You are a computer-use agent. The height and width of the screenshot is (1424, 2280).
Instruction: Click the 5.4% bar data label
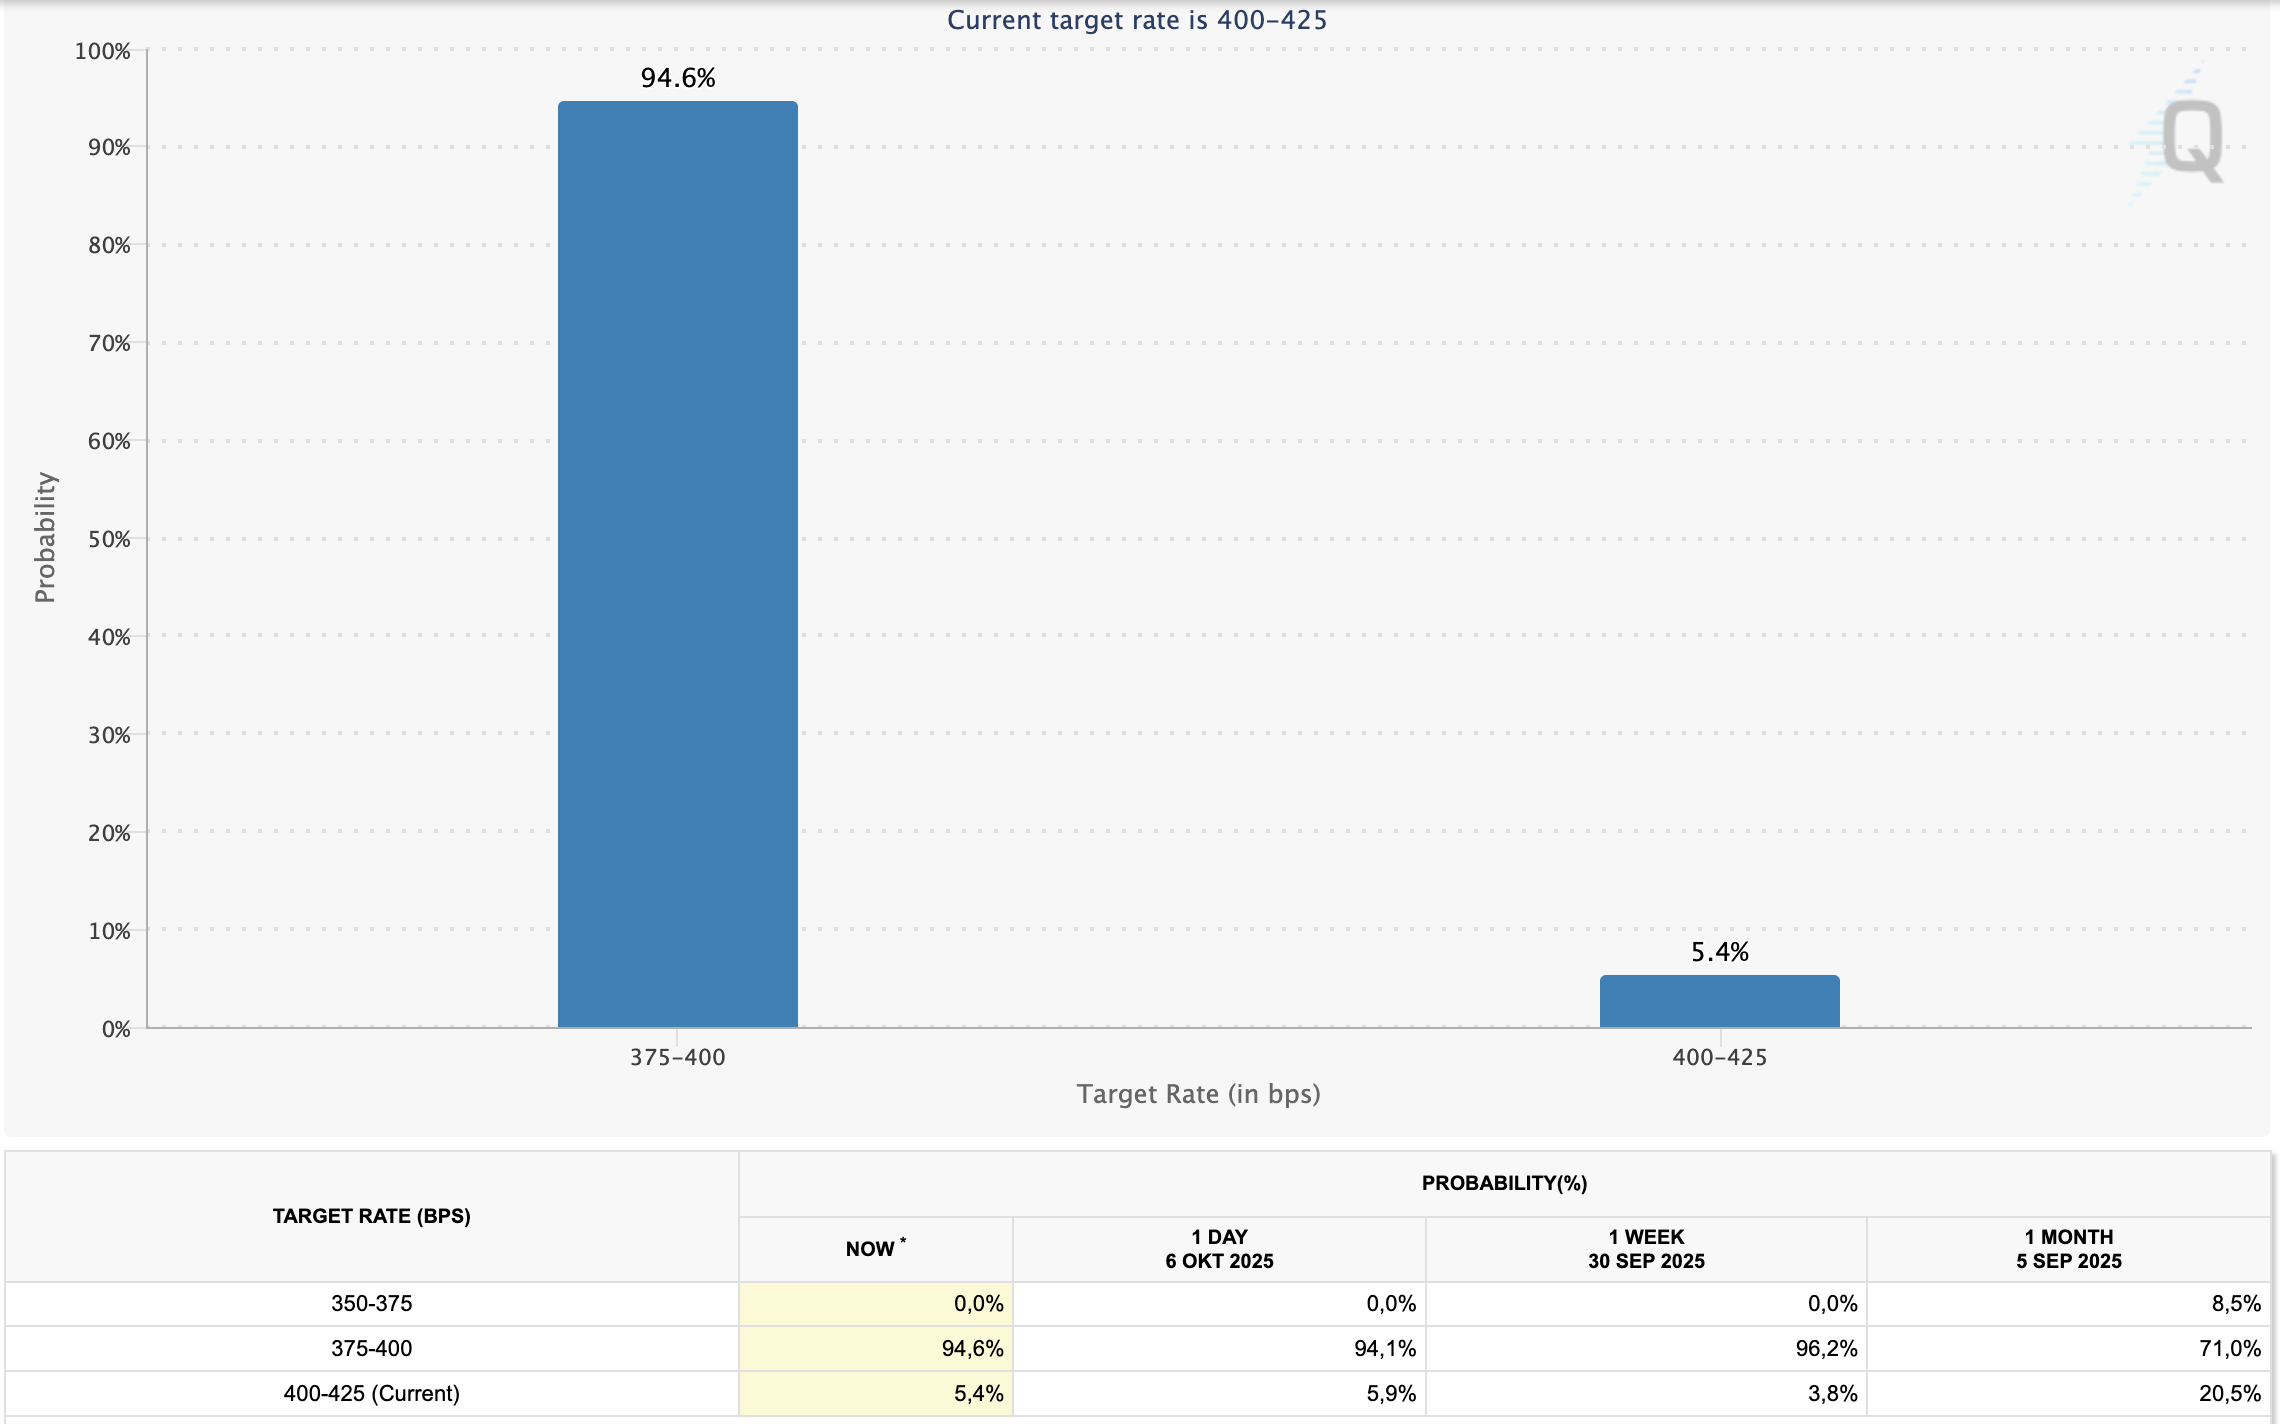pos(1719,952)
